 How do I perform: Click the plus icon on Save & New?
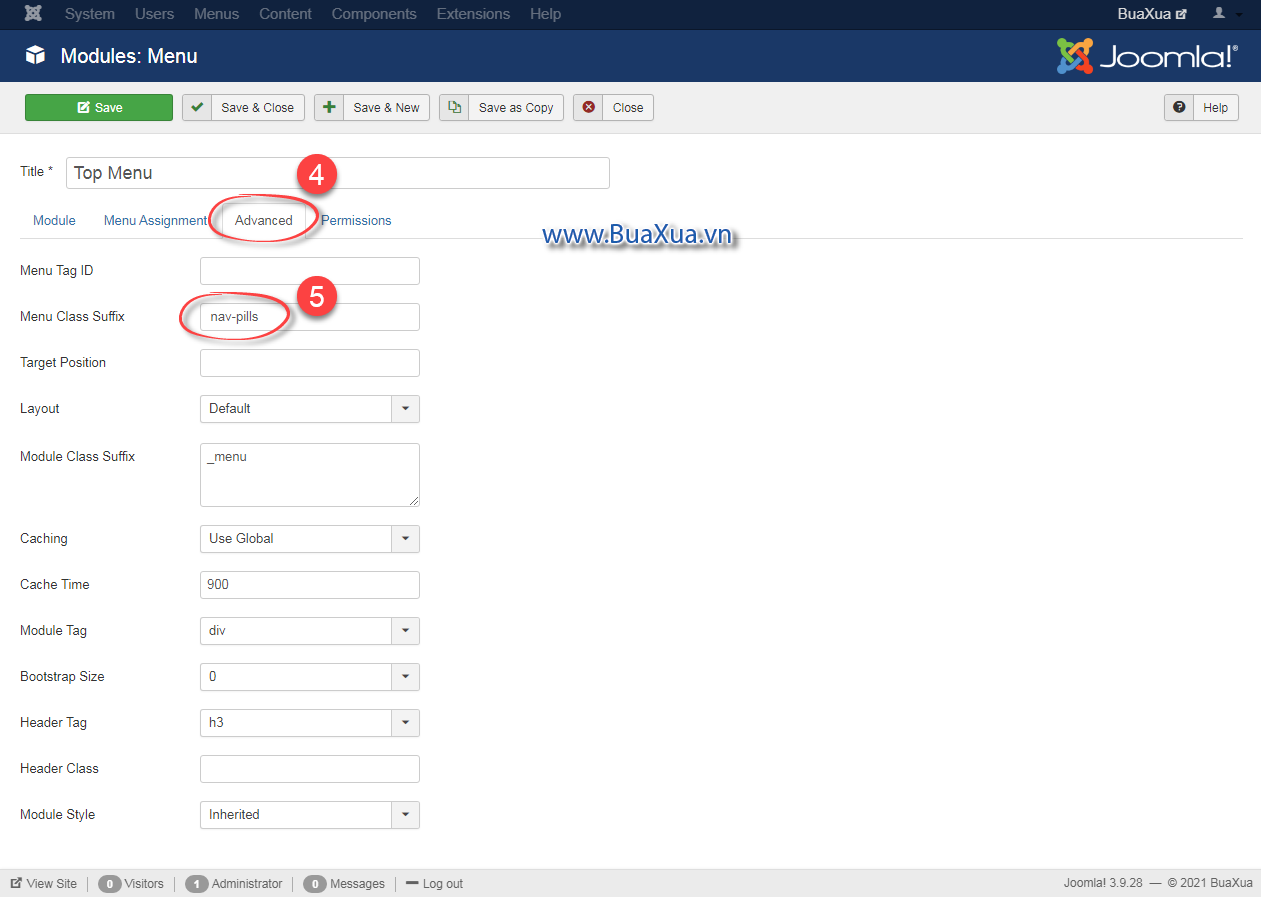[x=329, y=107]
